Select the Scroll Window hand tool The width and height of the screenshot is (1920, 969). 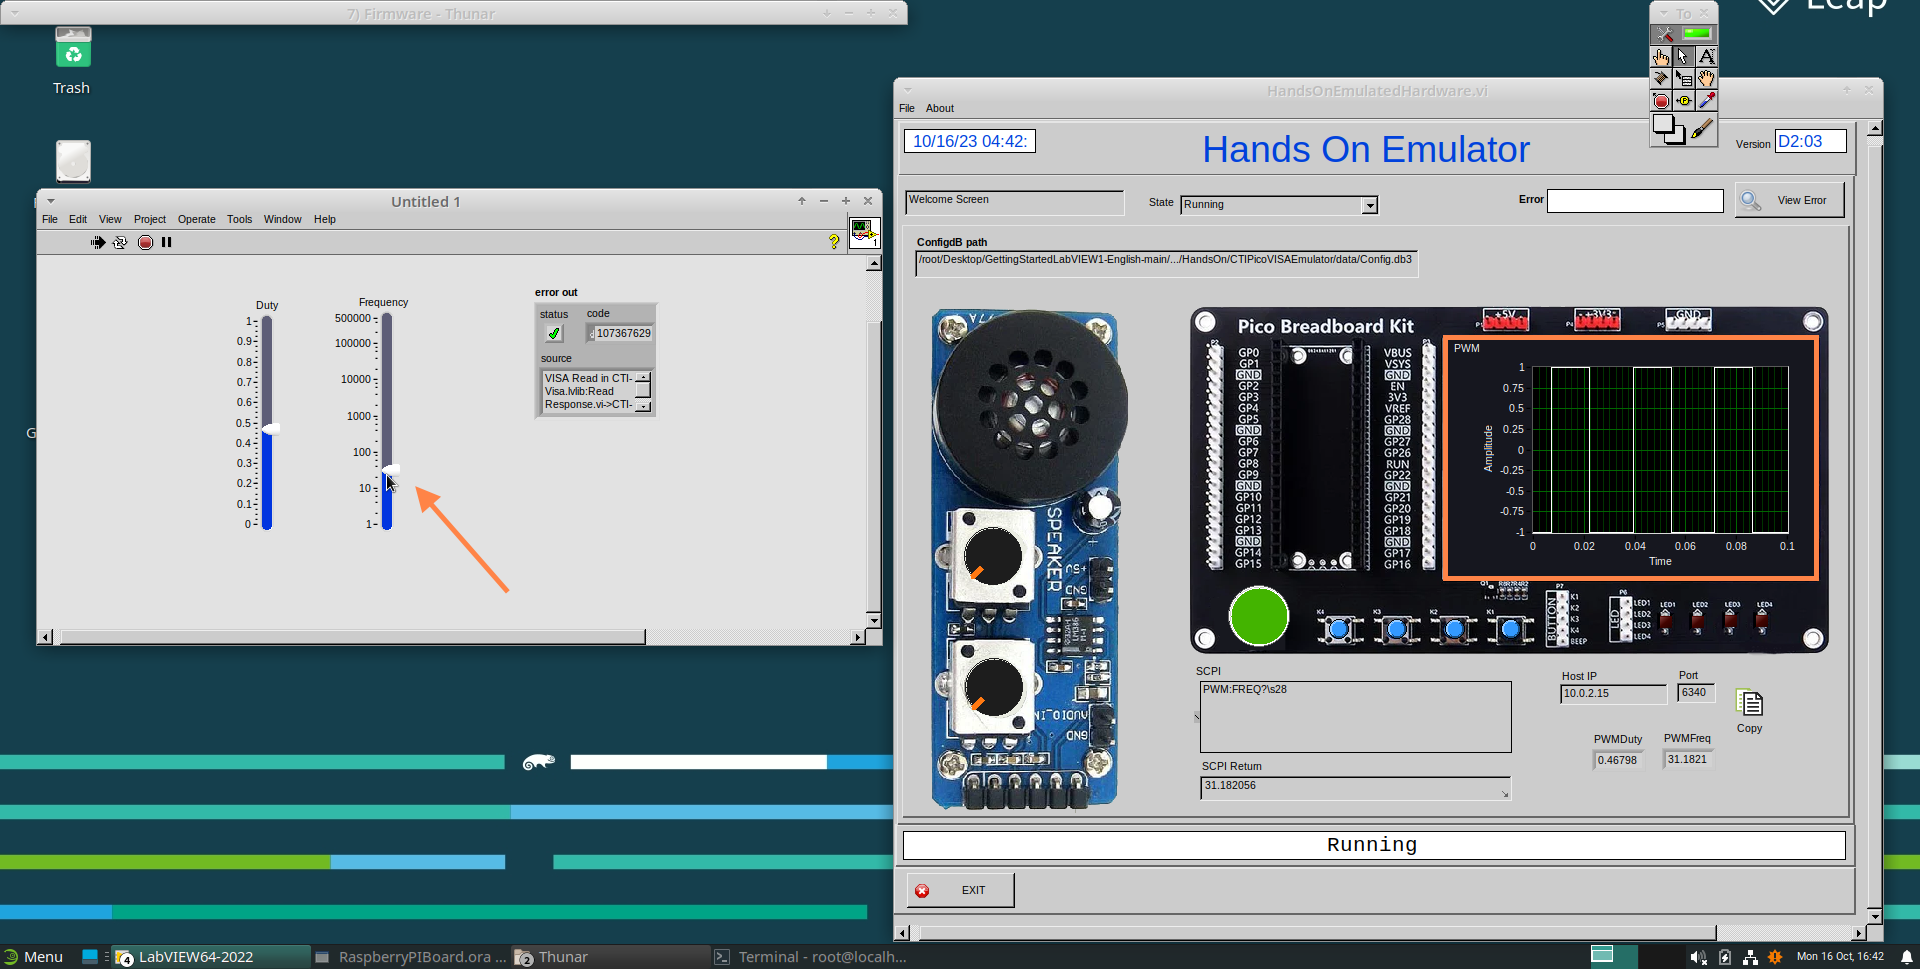(x=1706, y=78)
